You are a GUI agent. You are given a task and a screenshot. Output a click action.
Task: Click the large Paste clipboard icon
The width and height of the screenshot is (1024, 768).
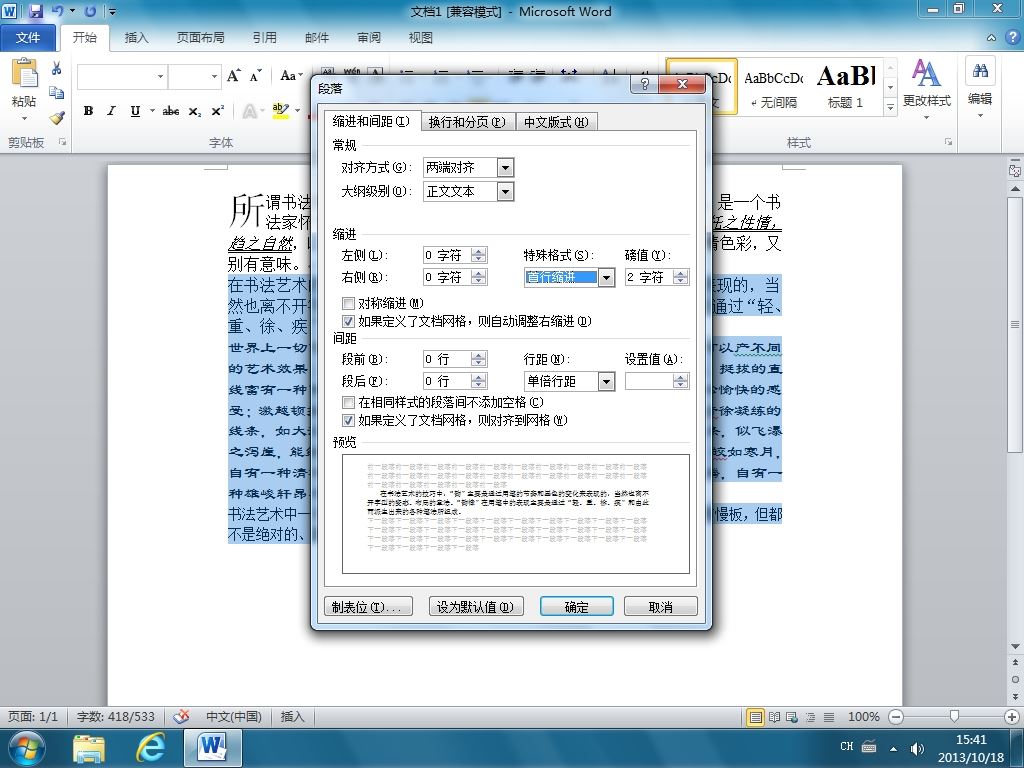[25, 74]
